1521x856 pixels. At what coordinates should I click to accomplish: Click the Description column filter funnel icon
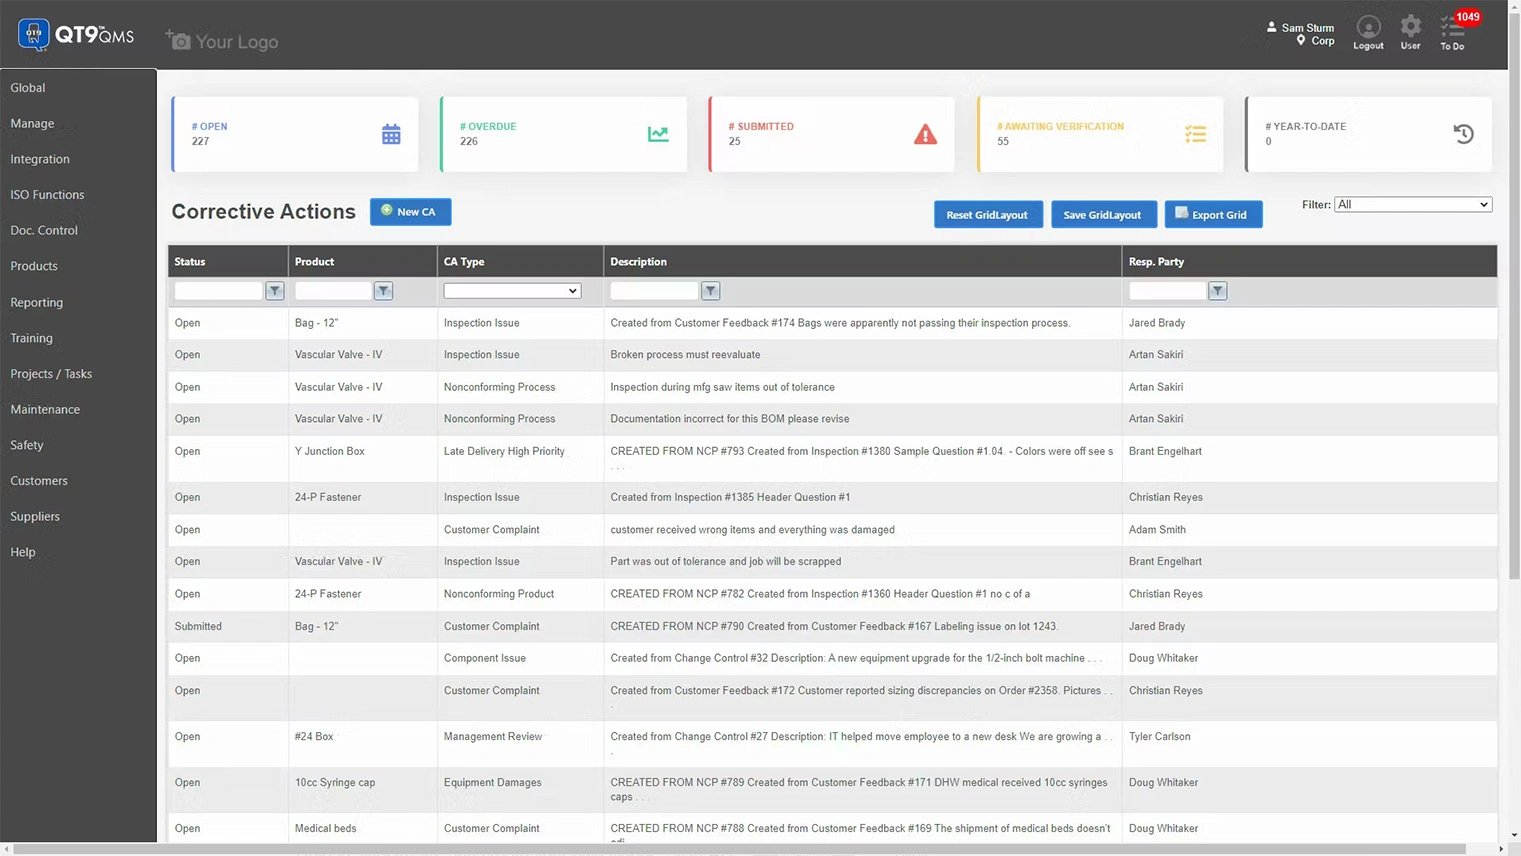pyautogui.click(x=710, y=291)
